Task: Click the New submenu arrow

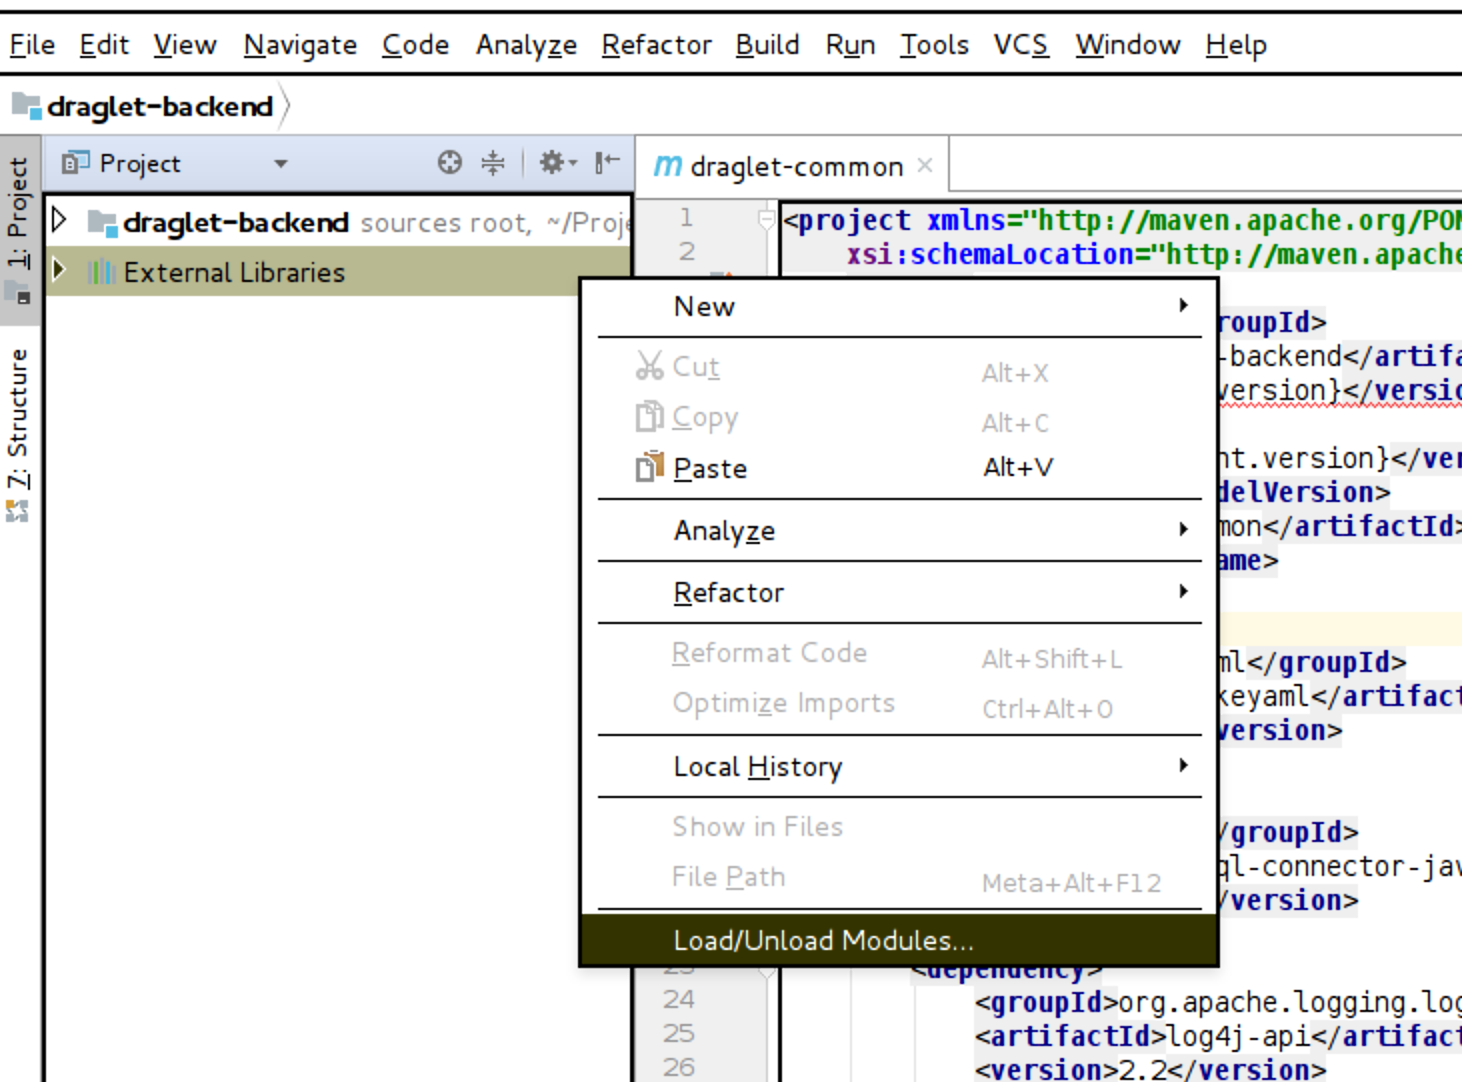Action: 1184,305
